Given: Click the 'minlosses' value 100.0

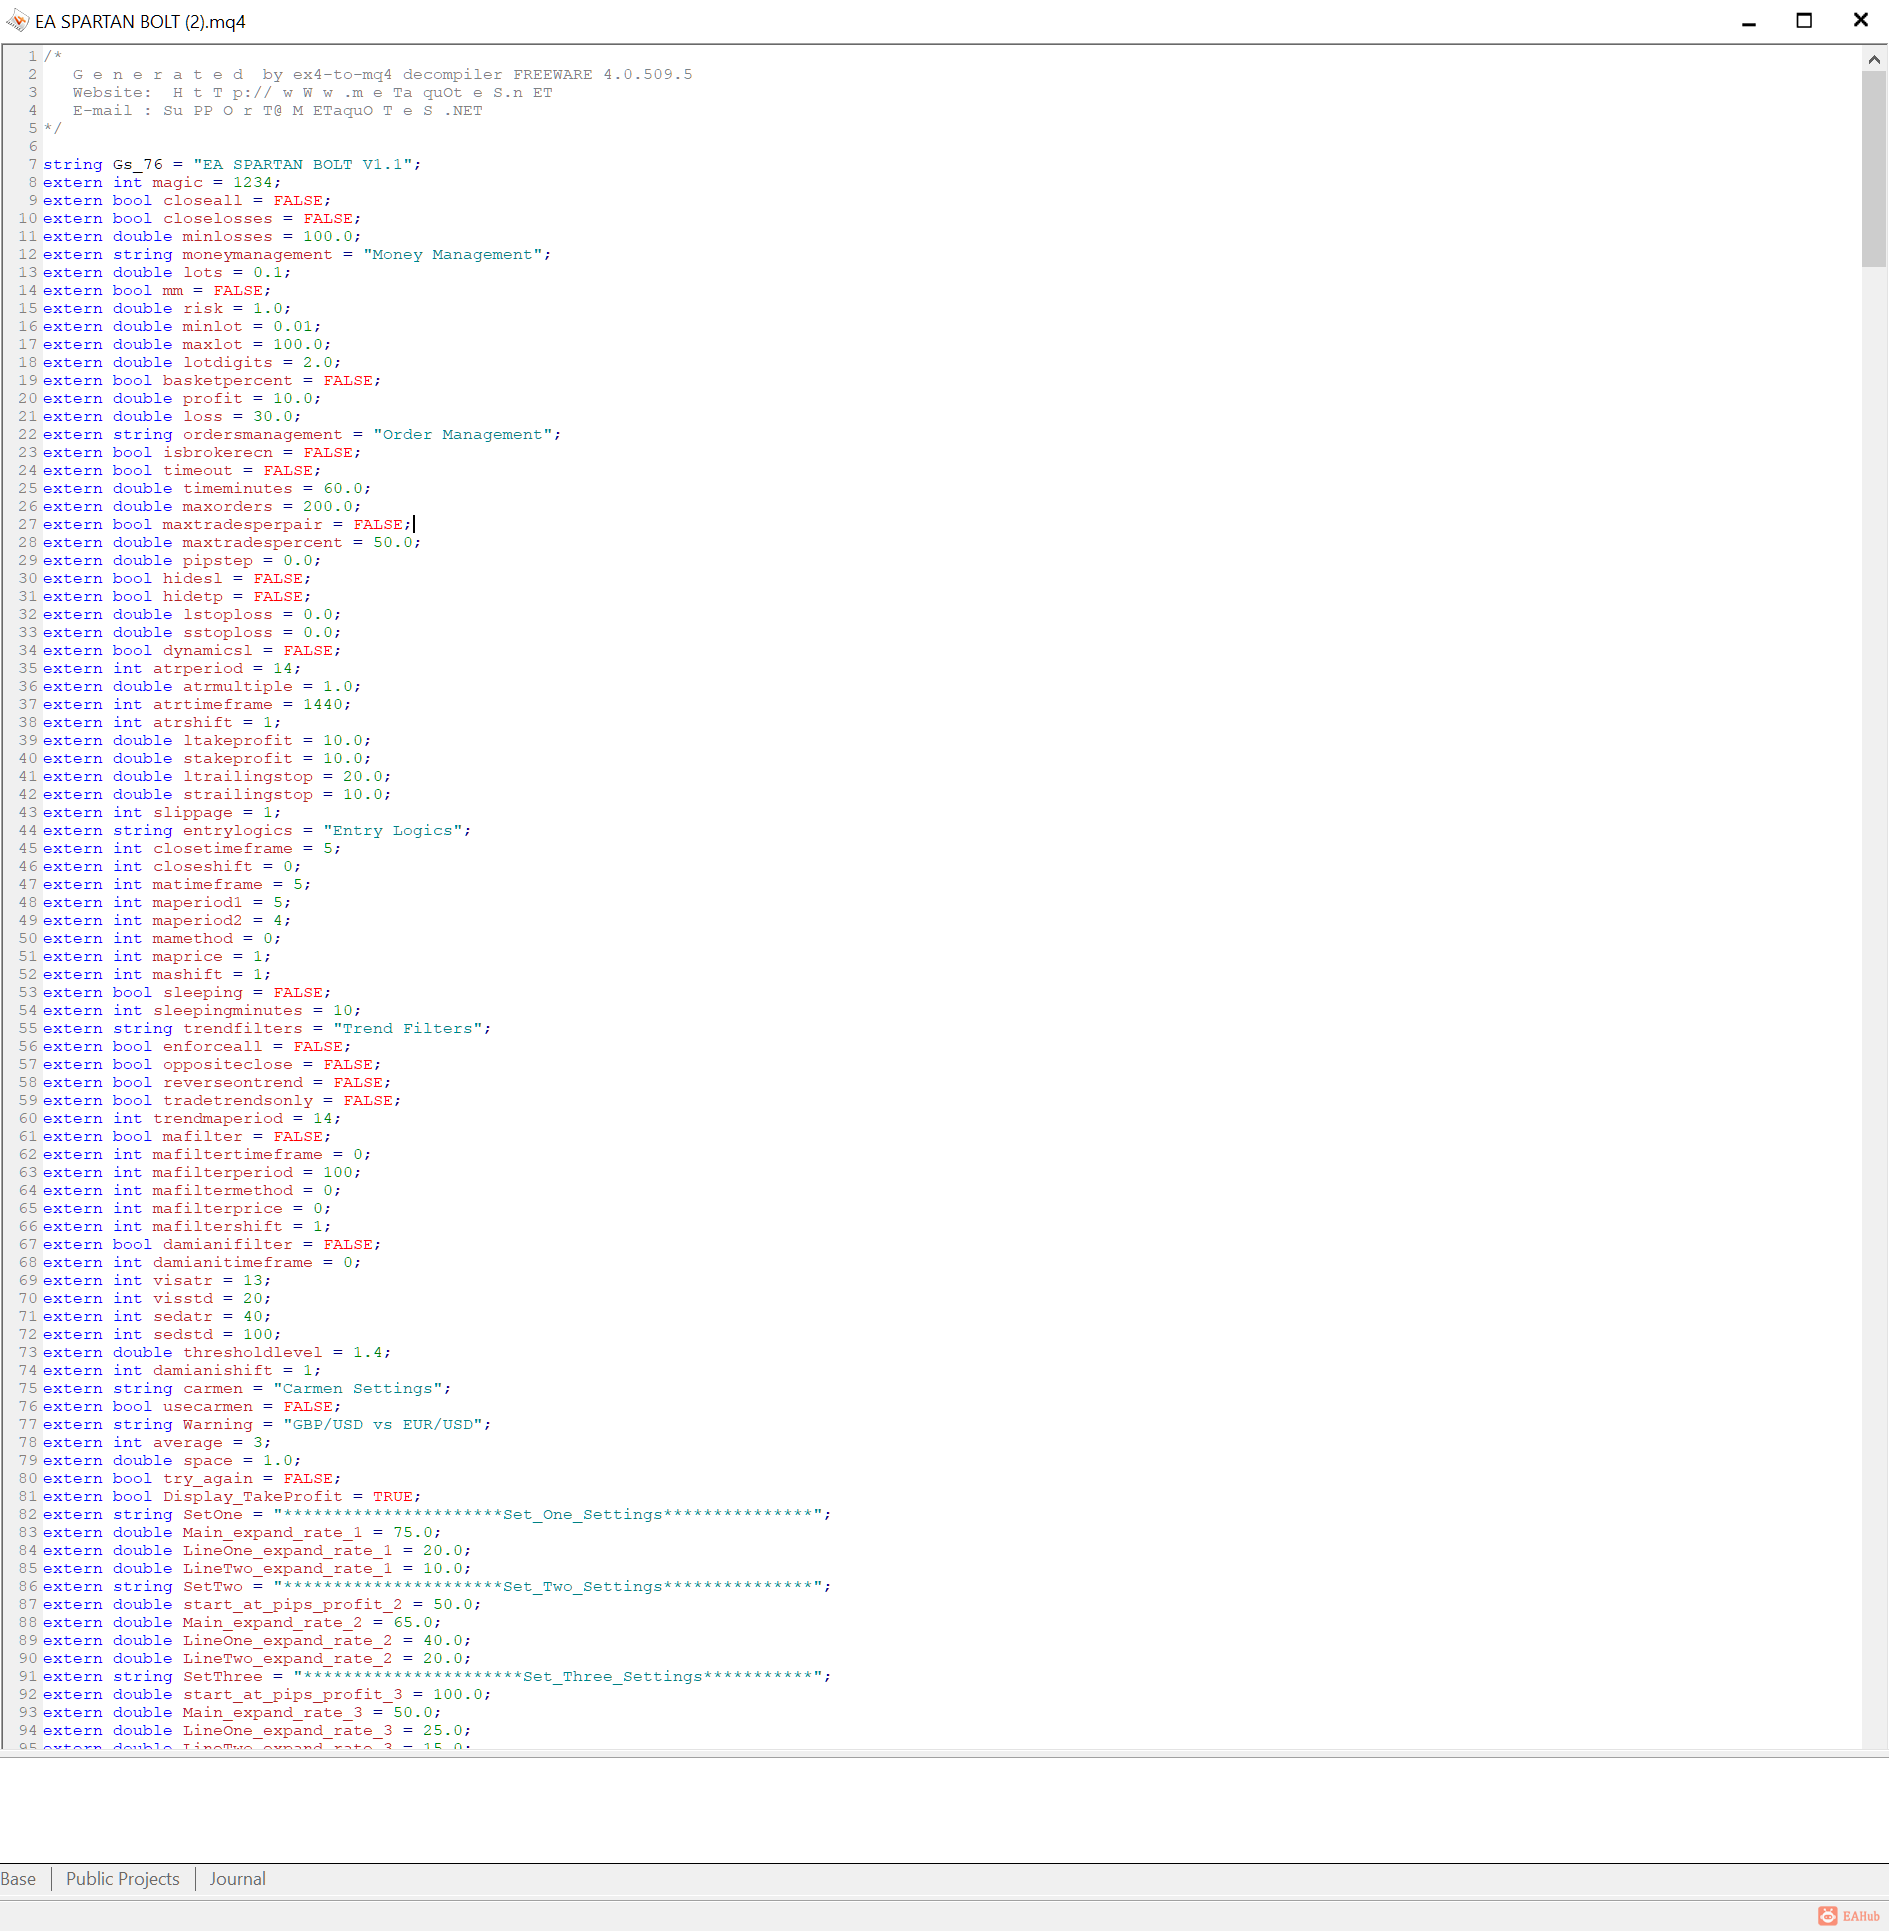Looking at the screenshot, I should point(328,237).
